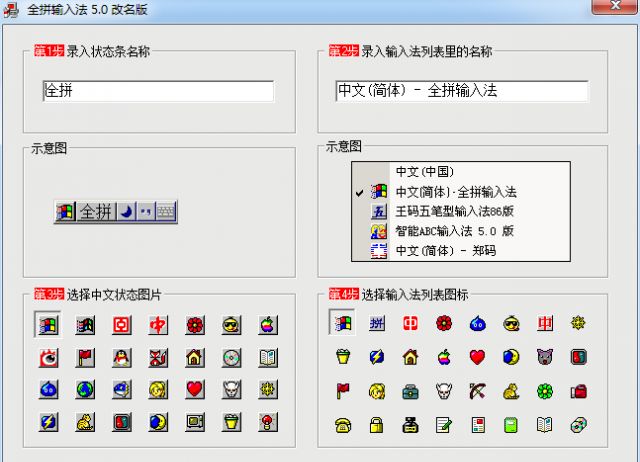Choose lightning bolt icon in step 4
Screen dimensions: 640x462
[376, 357]
